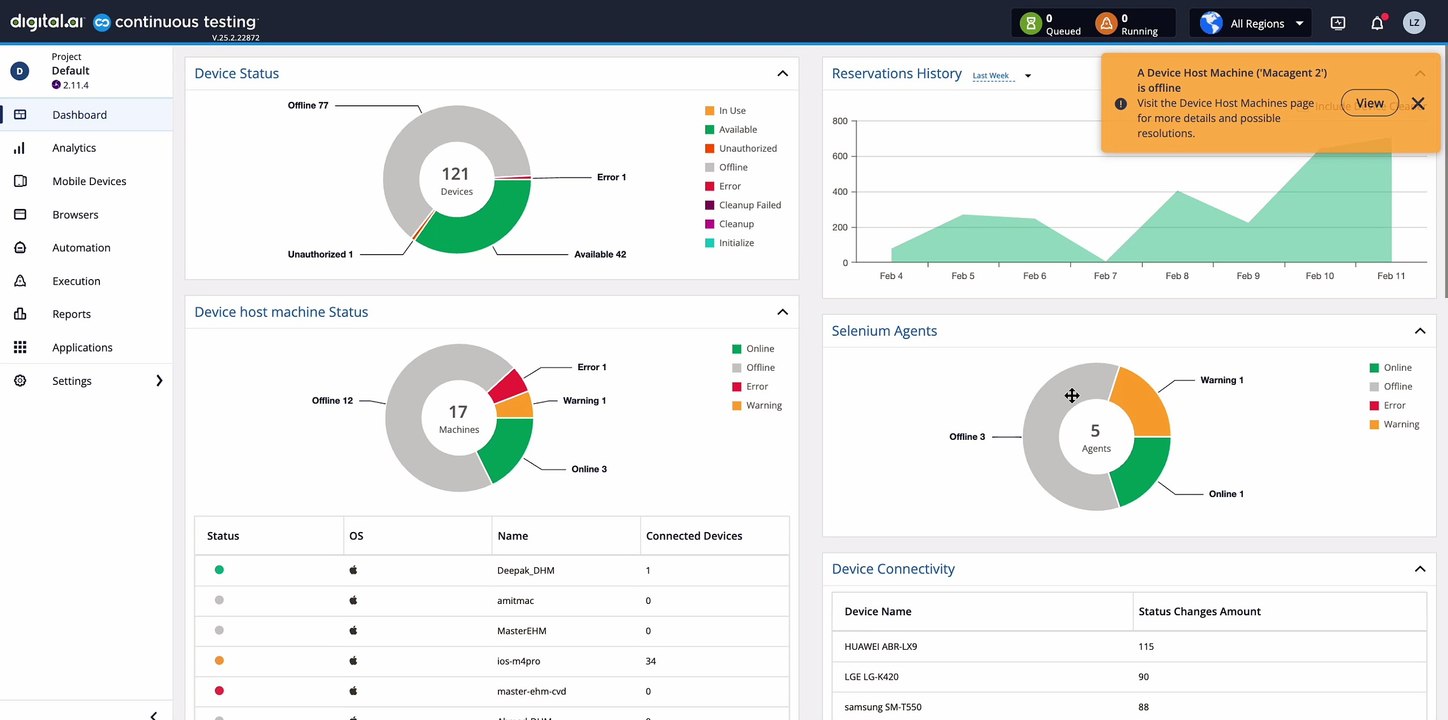Click the page vertical scrollbar
Screen dimensions: 1448x720
[x=1445, y=170]
